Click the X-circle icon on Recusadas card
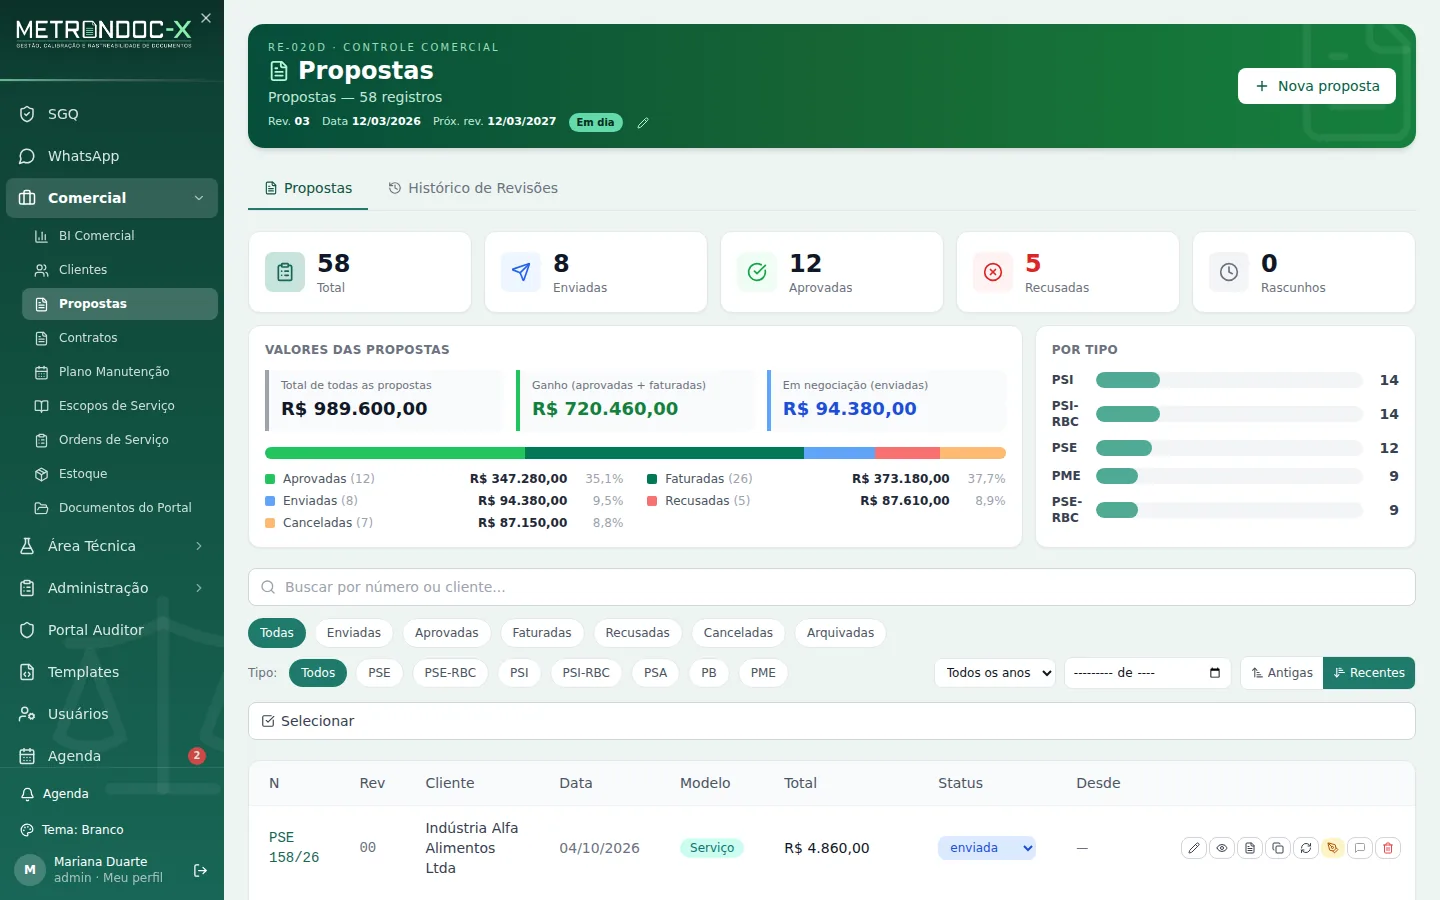This screenshot has height=900, width=1440. click(x=993, y=272)
